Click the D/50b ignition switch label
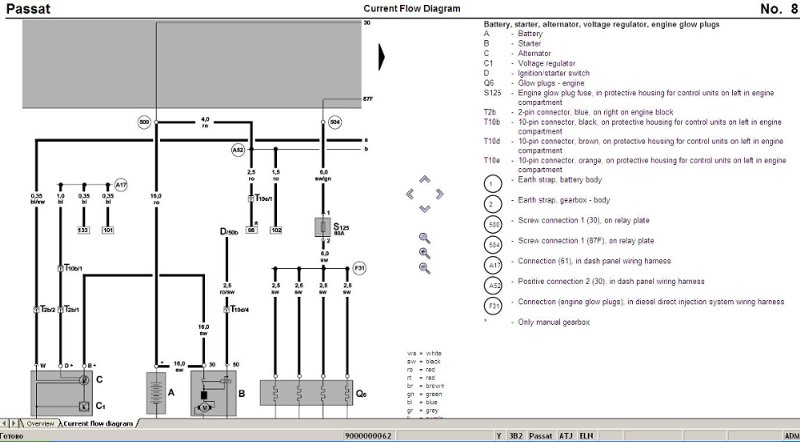Viewport: 800px width, 442px height. click(x=229, y=232)
